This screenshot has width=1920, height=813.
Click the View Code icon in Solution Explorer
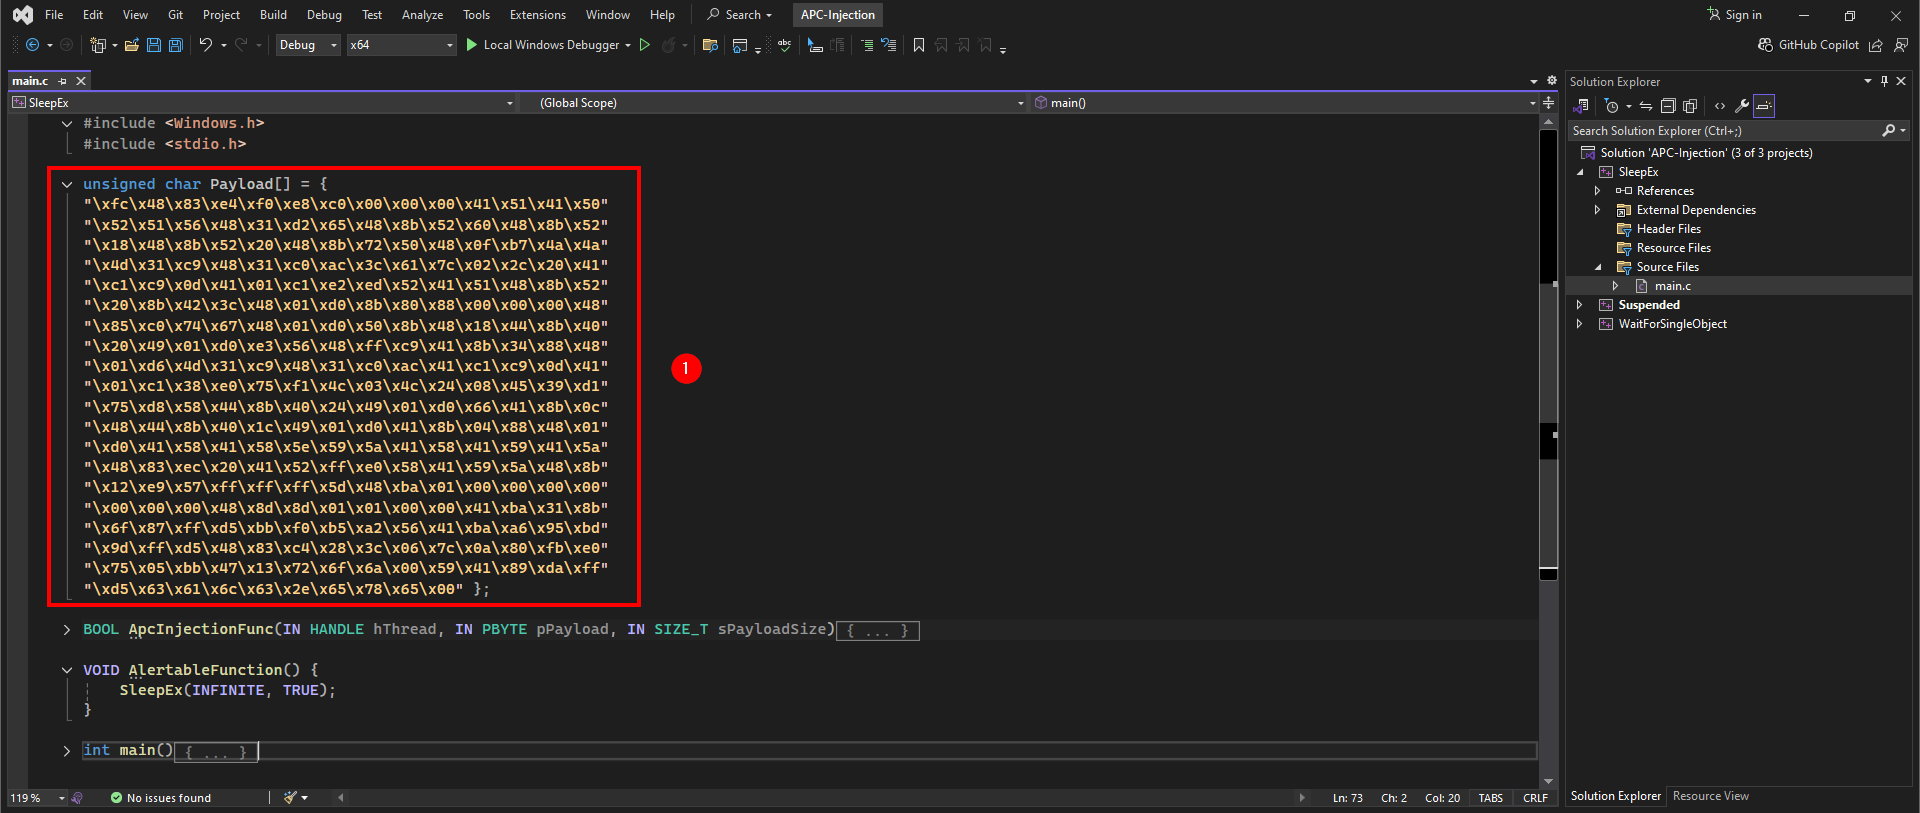pos(1719,106)
